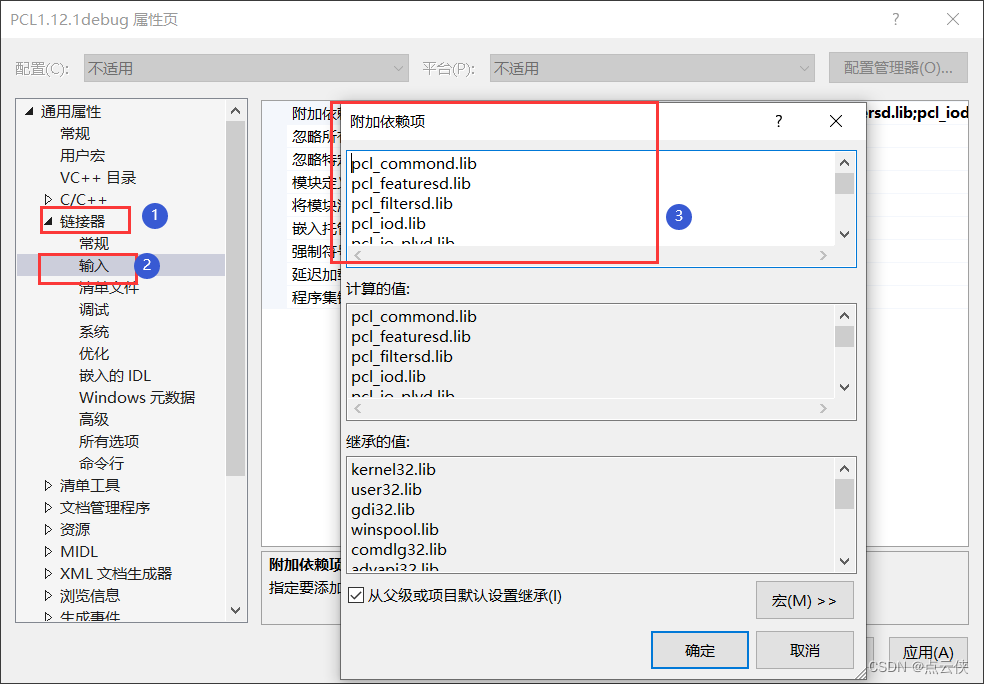Select 调试 under 链接器
Image resolution: width=984 pixels, height=684 pixels.
click(x=94, y=309)
